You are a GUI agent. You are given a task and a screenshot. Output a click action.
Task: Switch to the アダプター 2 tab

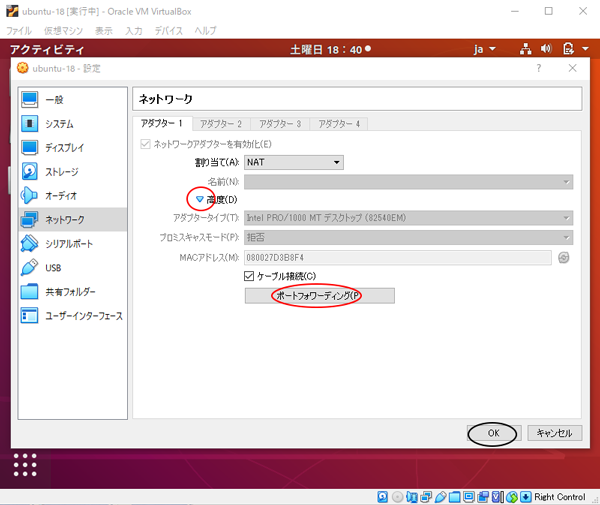pos(221,124)
